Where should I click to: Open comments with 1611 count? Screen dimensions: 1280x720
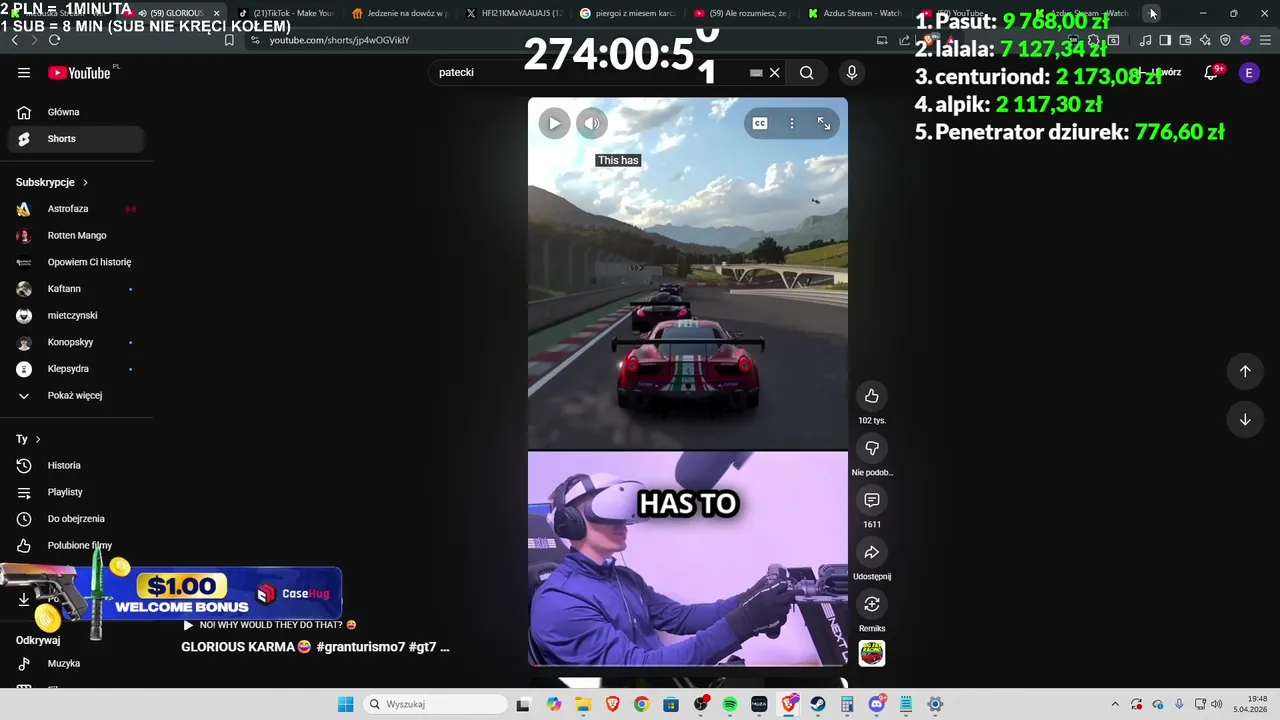872,500
